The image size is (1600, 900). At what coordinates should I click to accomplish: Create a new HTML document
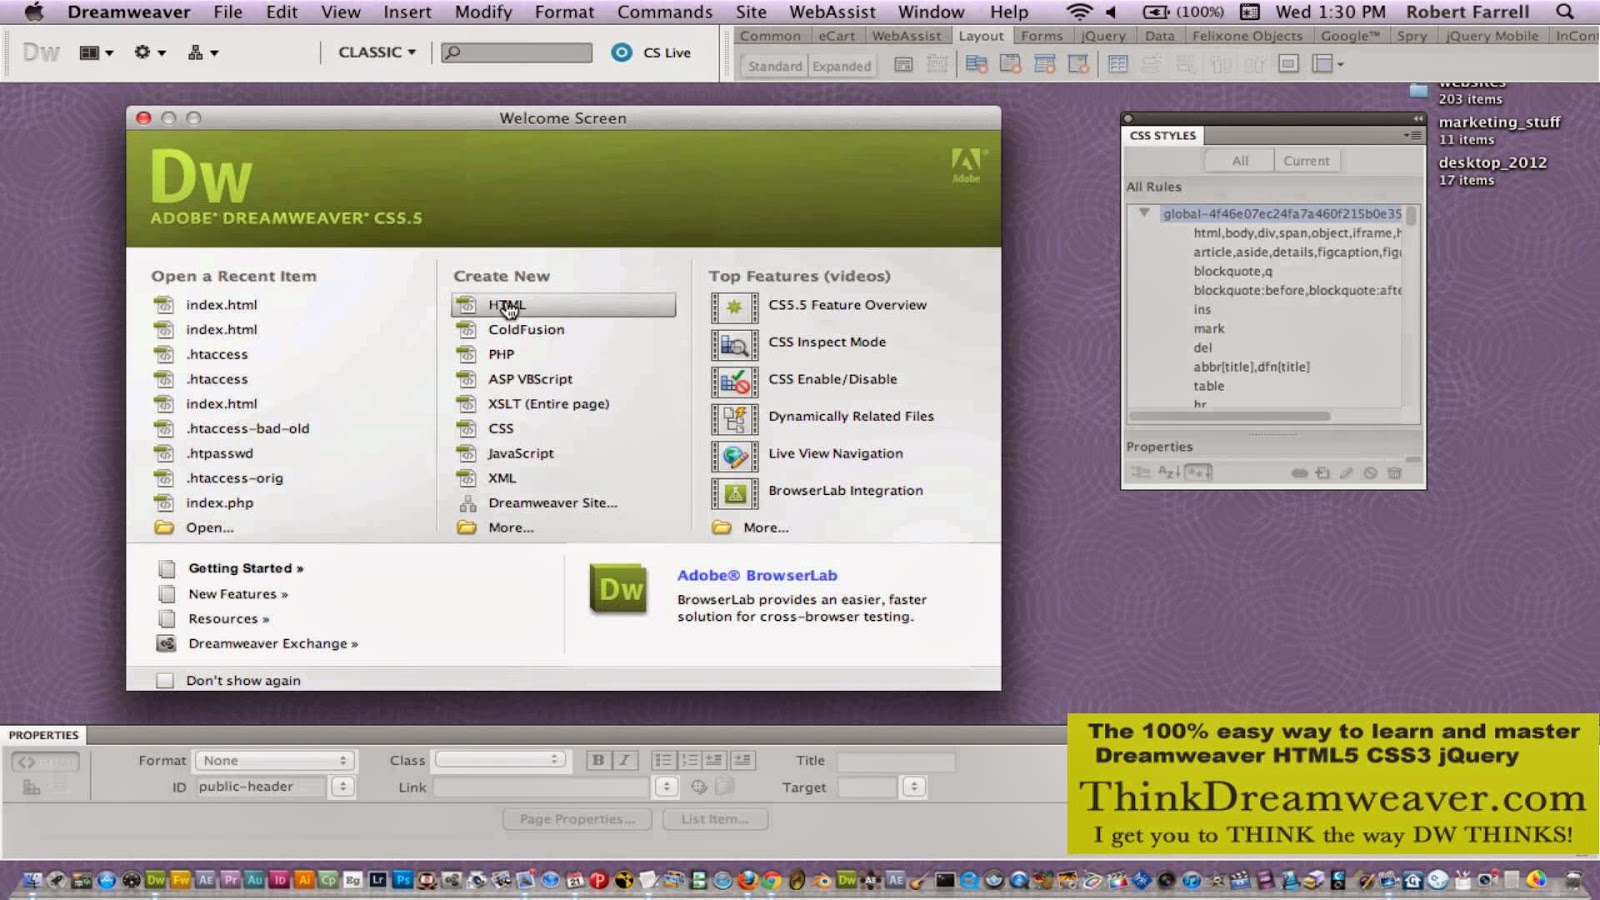564,305
